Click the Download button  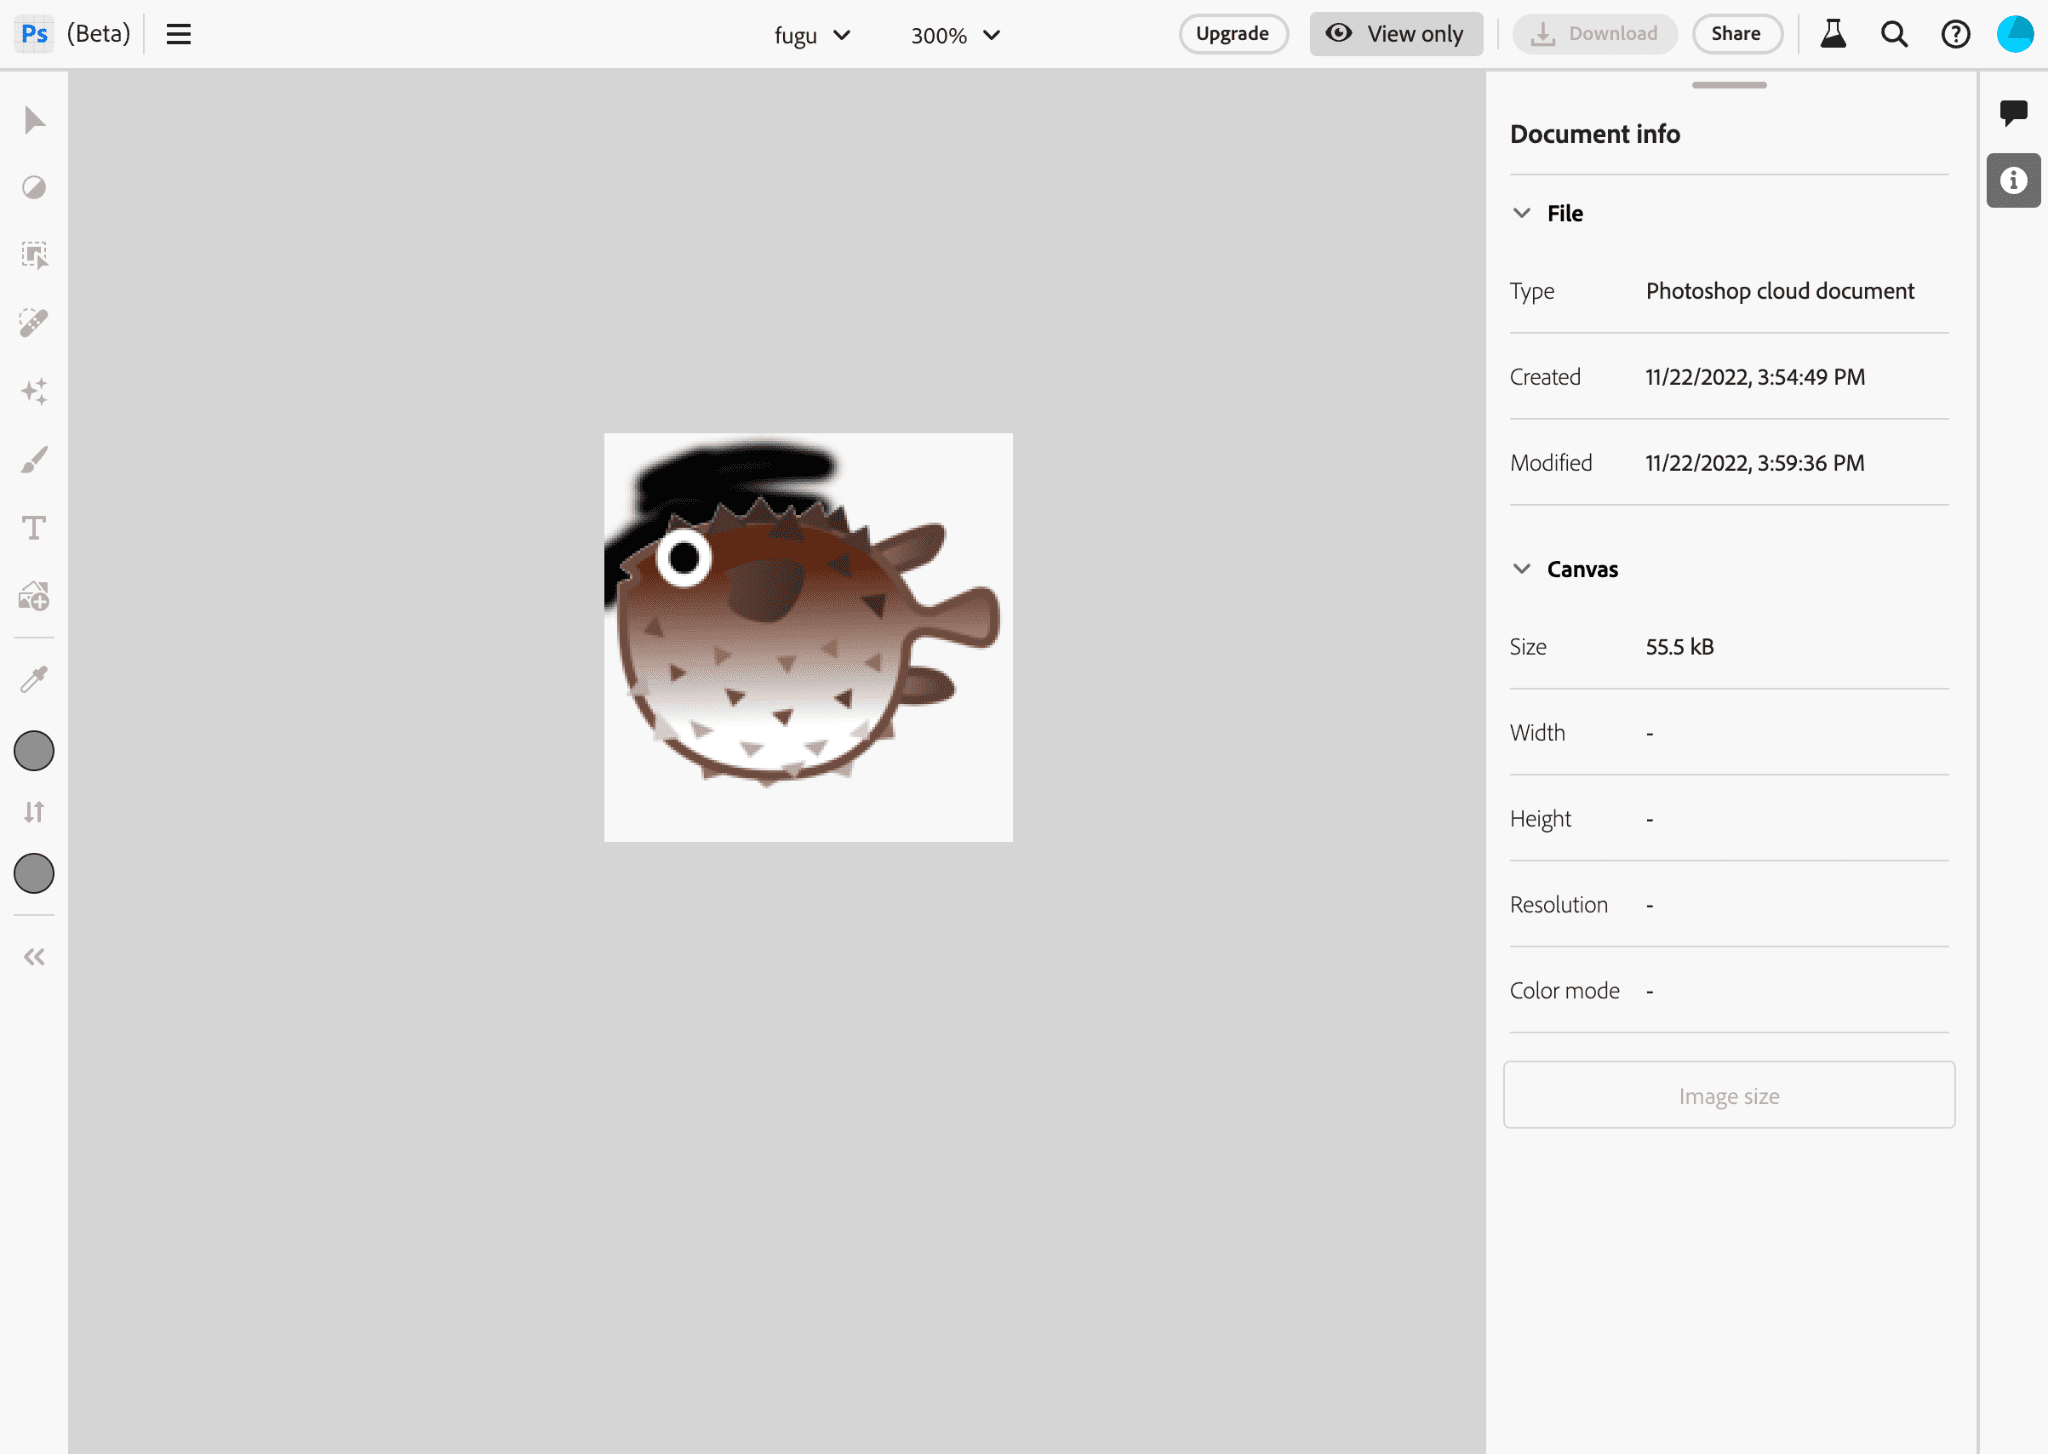coord(1593,35)
